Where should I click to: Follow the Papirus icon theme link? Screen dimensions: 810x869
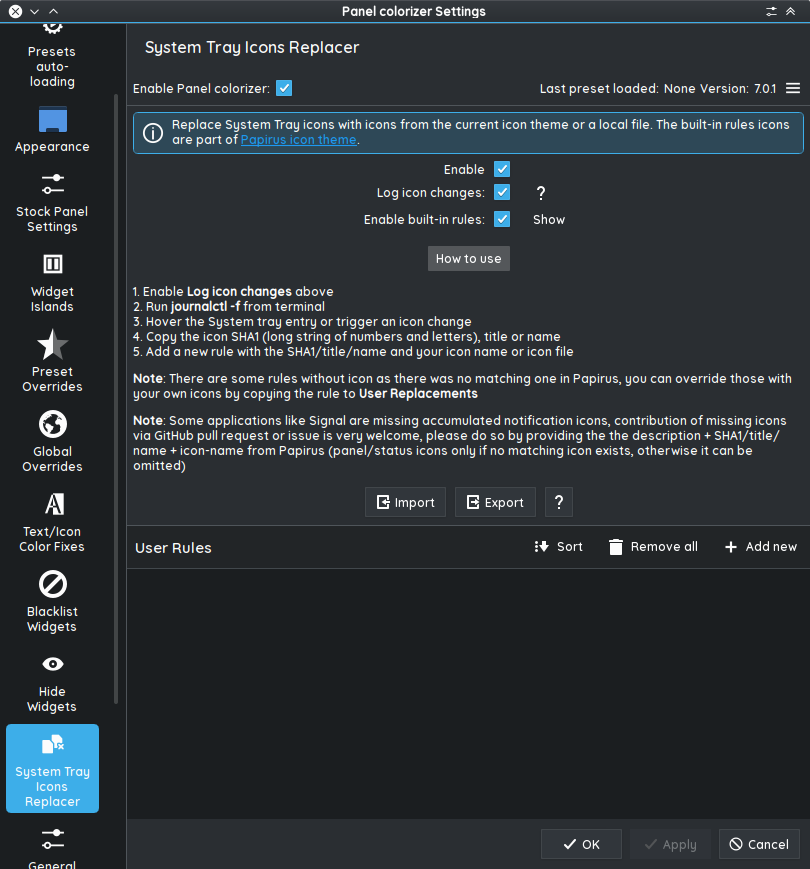pyautogui.click(x=298, y=140)
